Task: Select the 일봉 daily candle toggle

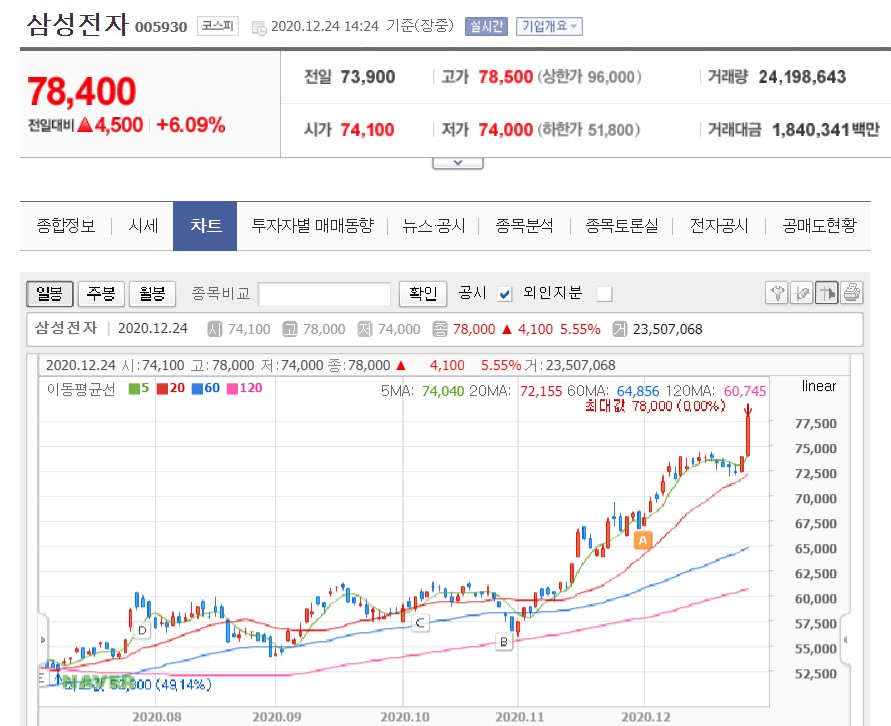Action: click(x=49, y=294)
